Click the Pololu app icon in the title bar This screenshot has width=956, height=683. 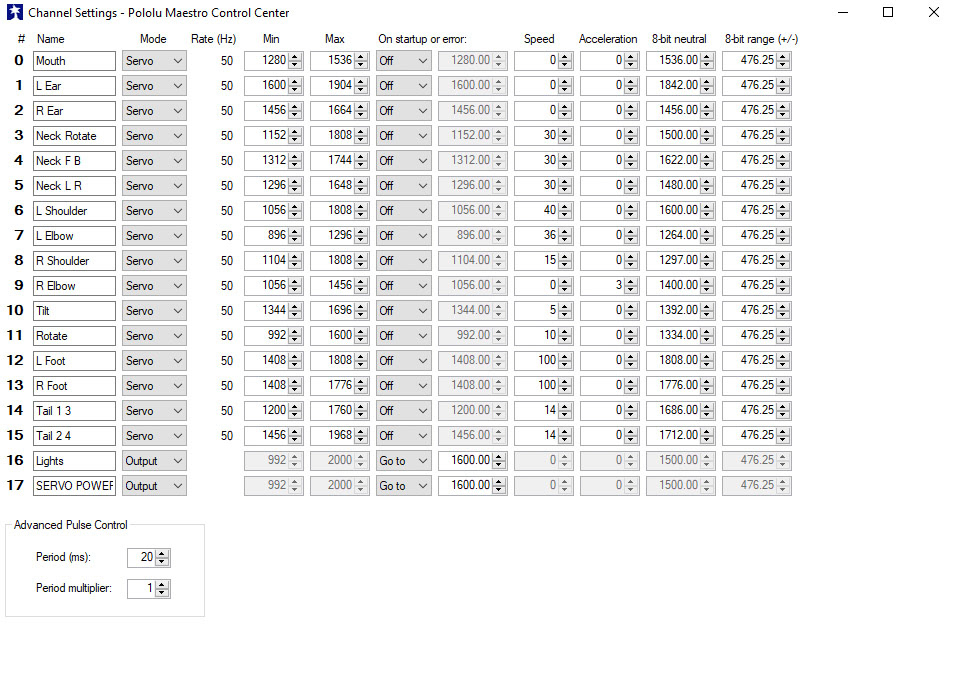click(15, 12)
